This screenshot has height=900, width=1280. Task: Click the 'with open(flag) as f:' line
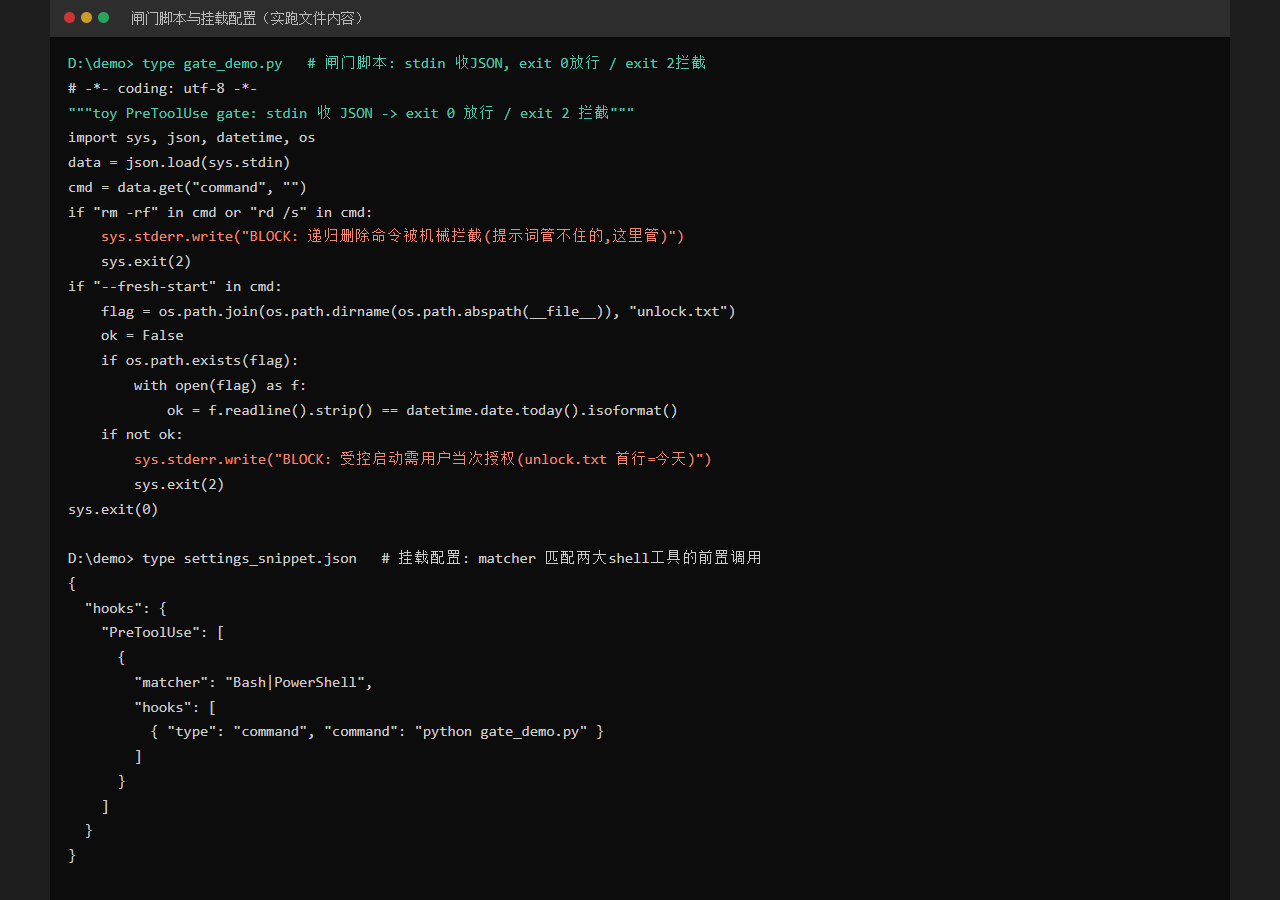221,385
